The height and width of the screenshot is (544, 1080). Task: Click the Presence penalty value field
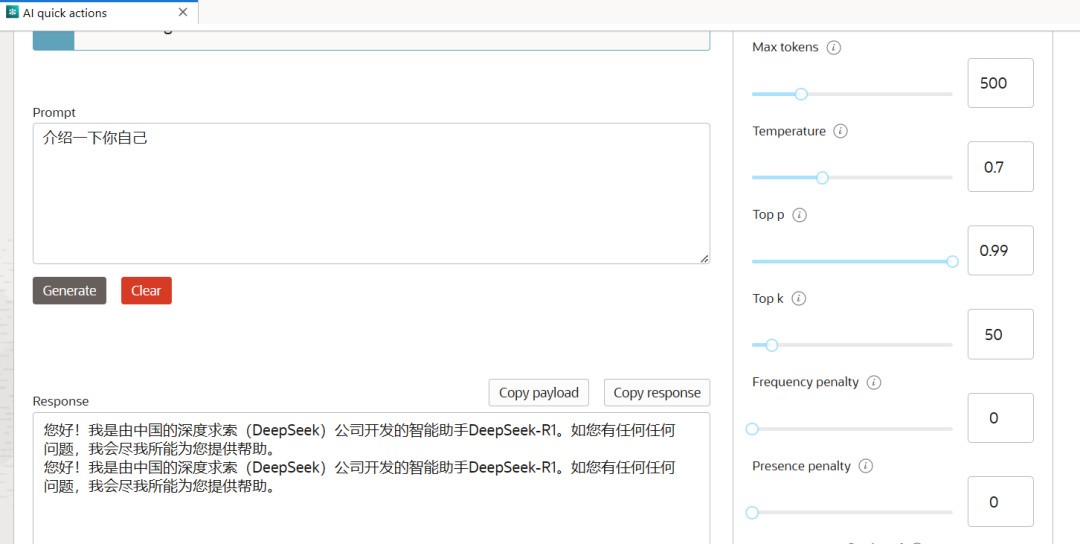click(x=1000, y=502)
